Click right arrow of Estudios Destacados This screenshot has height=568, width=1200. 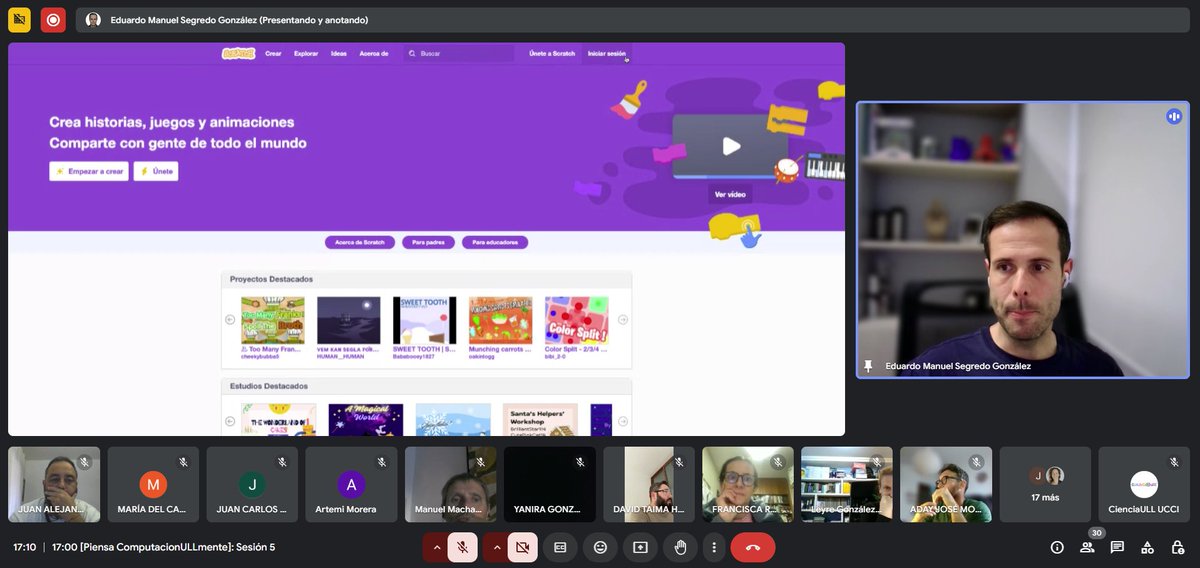(623, 421)
